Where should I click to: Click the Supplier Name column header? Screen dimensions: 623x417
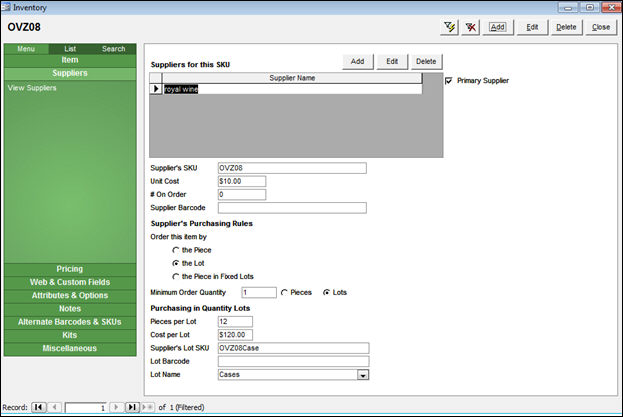(x=292, y=78)
